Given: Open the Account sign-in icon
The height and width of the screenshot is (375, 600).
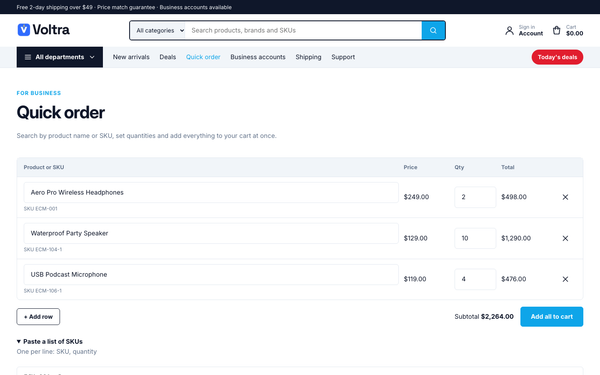Looking at the screenshot, I should (x=509, y=30).
